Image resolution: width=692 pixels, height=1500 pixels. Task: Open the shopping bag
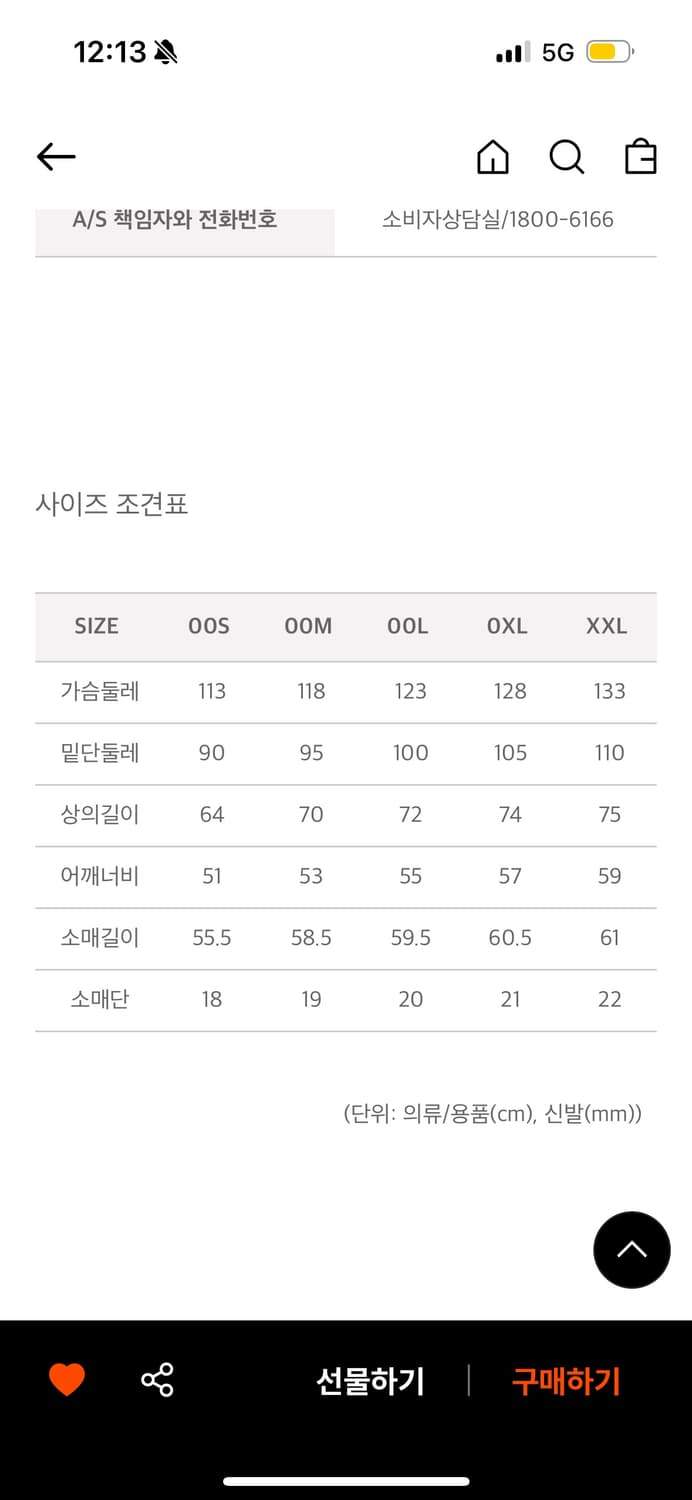coord(640,157)
